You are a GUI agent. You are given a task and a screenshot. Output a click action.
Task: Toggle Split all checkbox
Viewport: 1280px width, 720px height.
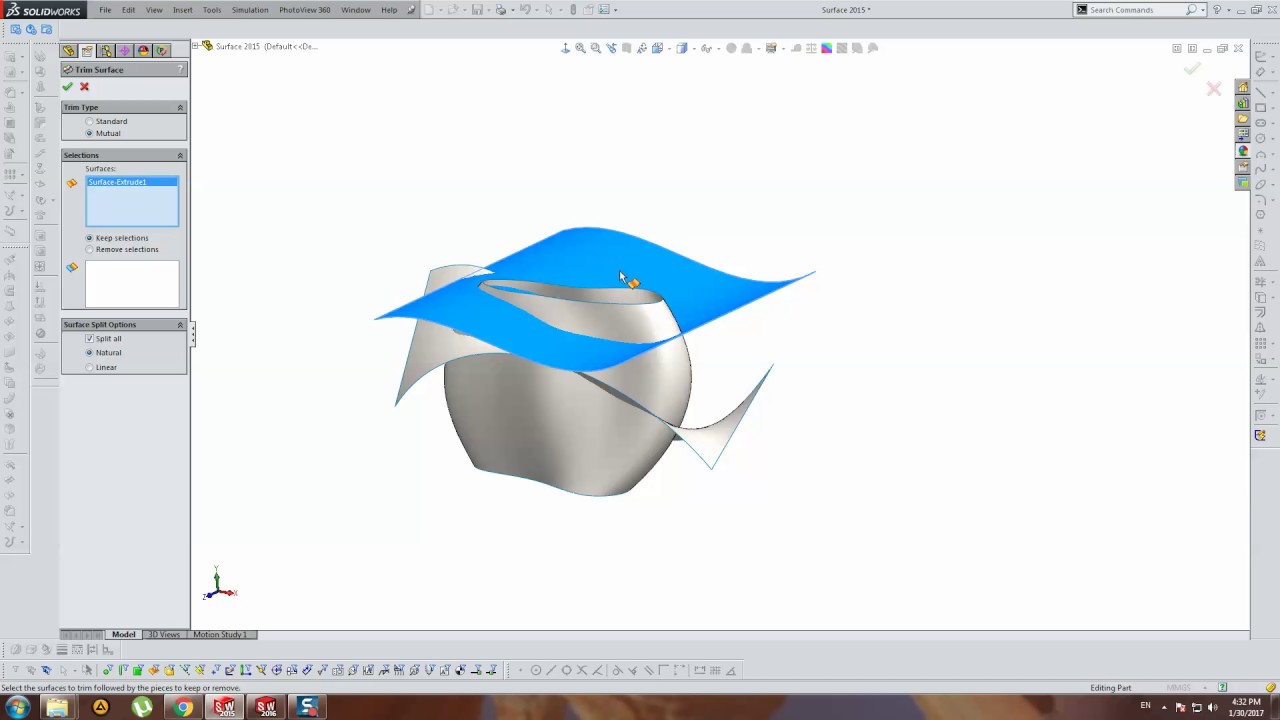pos(90,339)
